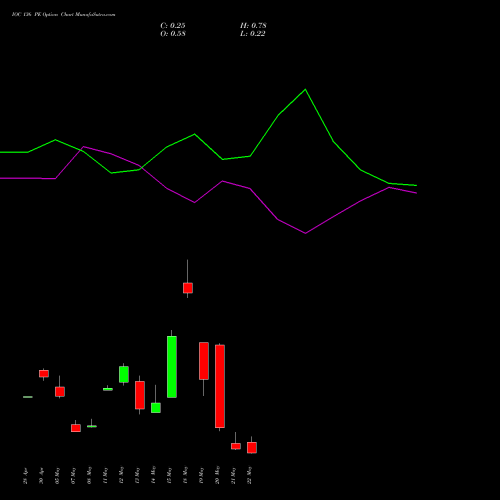Click the low value "L: 0.22"
Image resolution: width=500 pixels, height=500 pixels.
[x=252, y=34]
